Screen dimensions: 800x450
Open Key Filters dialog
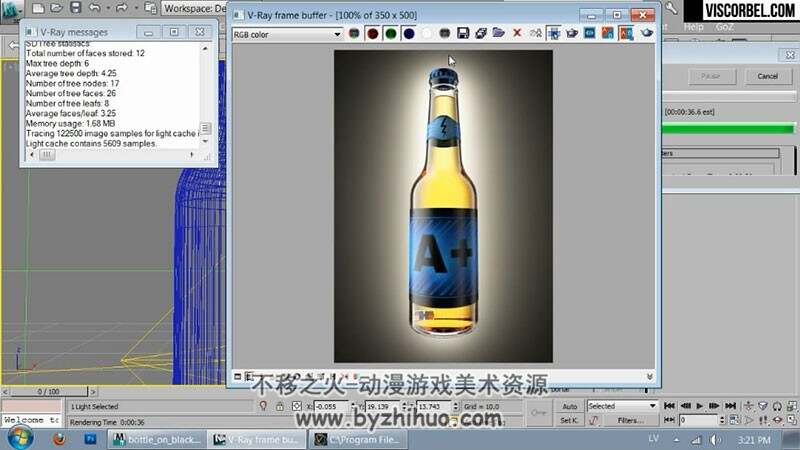tap(631, 420)
